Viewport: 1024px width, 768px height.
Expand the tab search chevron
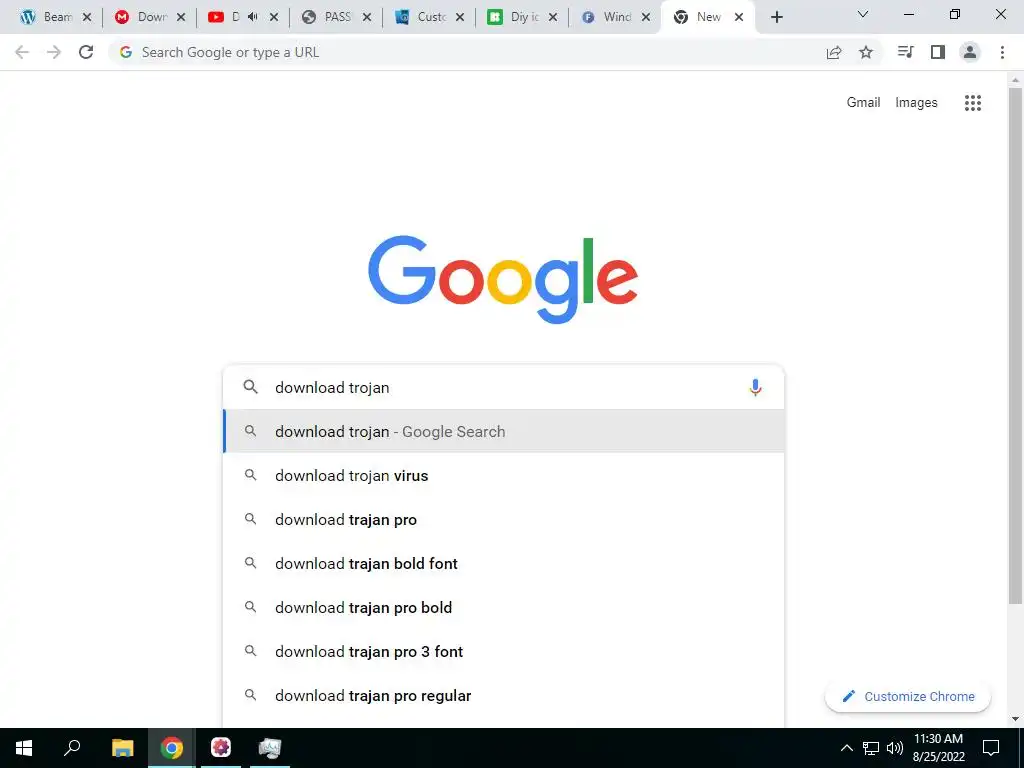pos(863,14)
